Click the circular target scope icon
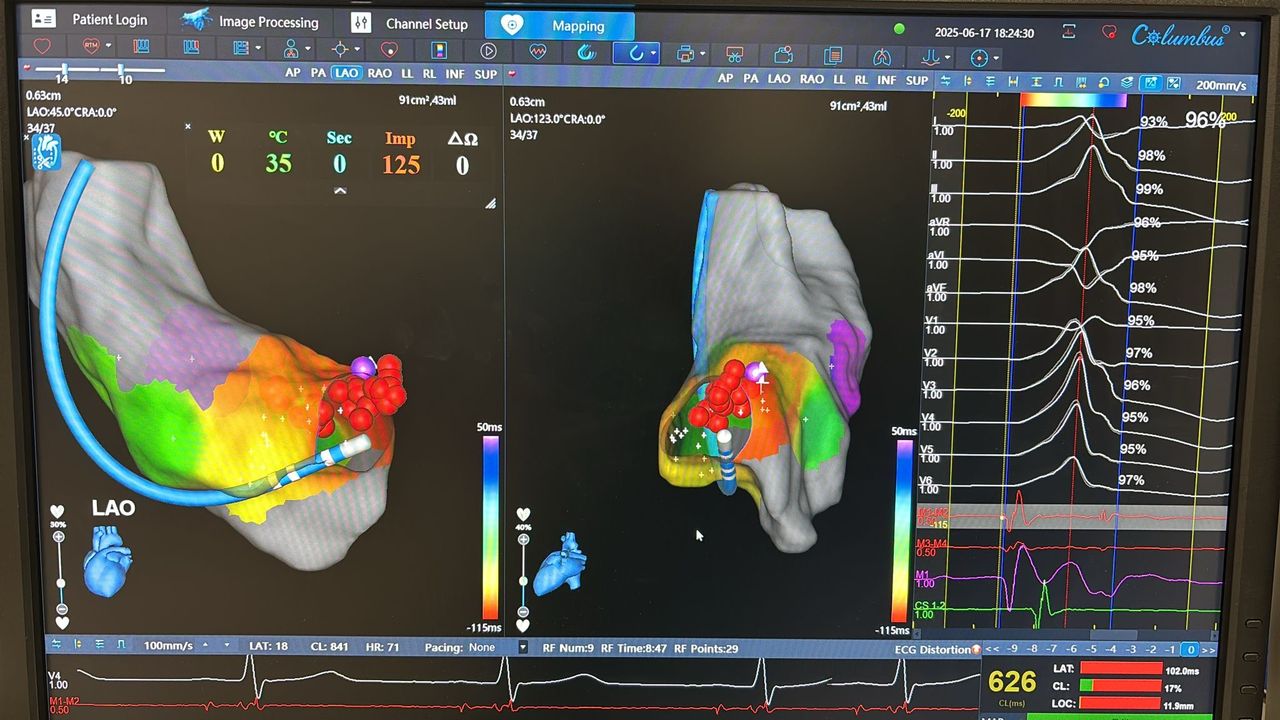 coord(979,59)
